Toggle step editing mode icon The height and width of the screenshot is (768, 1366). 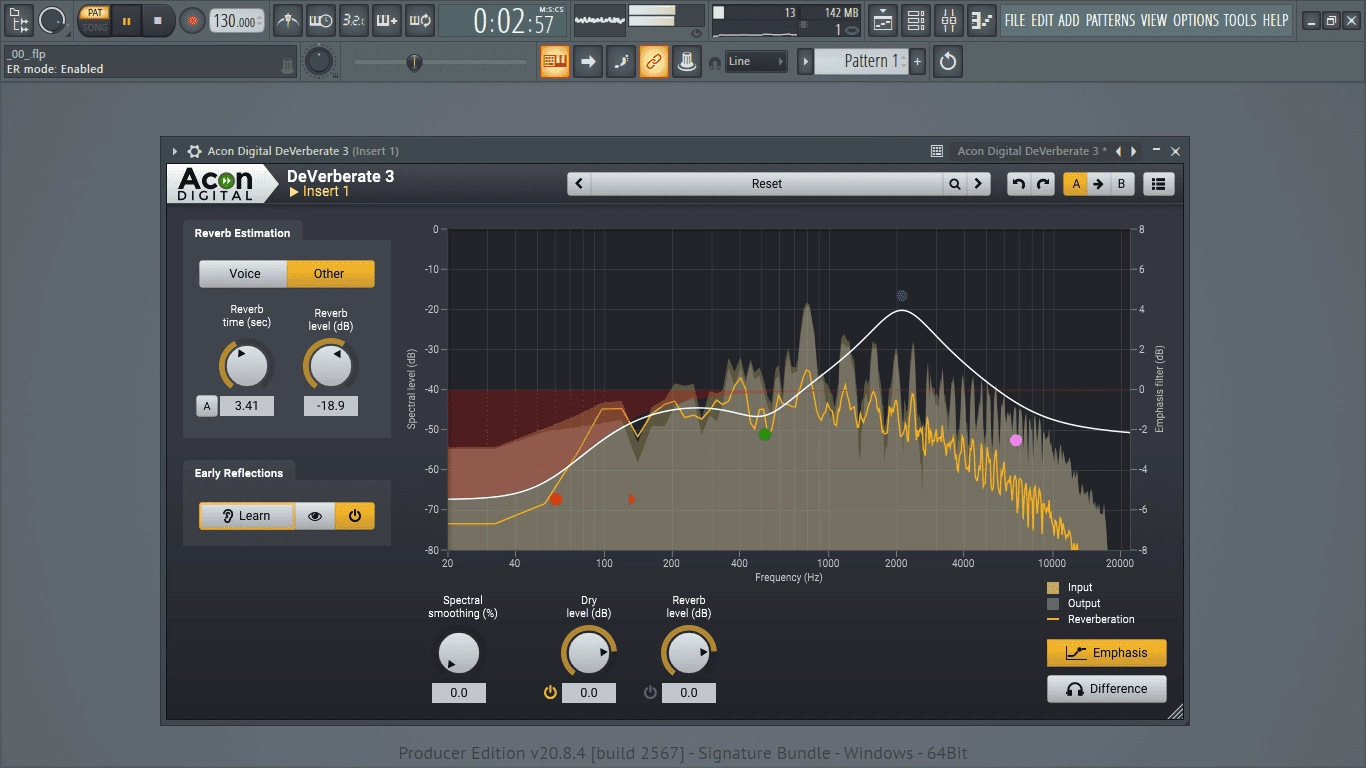pyautogui.click(x=621, y=62)
